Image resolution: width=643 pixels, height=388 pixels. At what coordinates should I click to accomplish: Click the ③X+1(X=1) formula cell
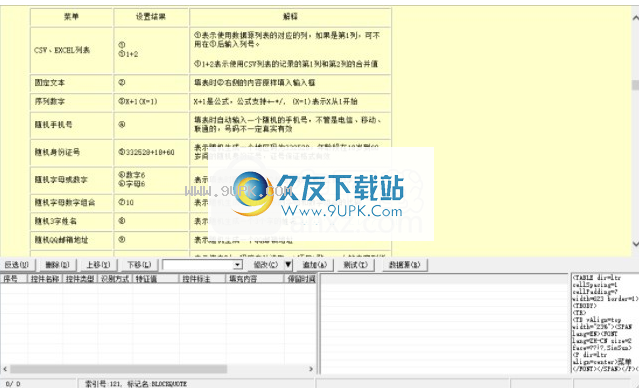tap(151, 101)
